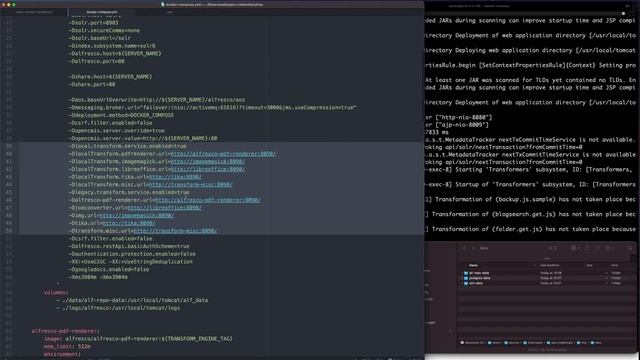
Task: Click the volumes: key
Action: pos(56,293)
